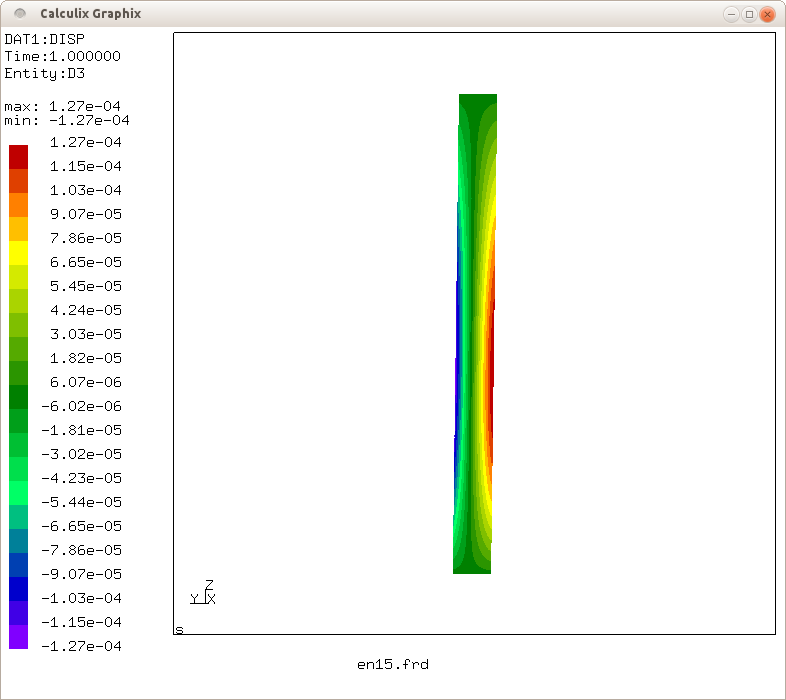Click the 'max: 1.27e-04' value

pos(63,106)
